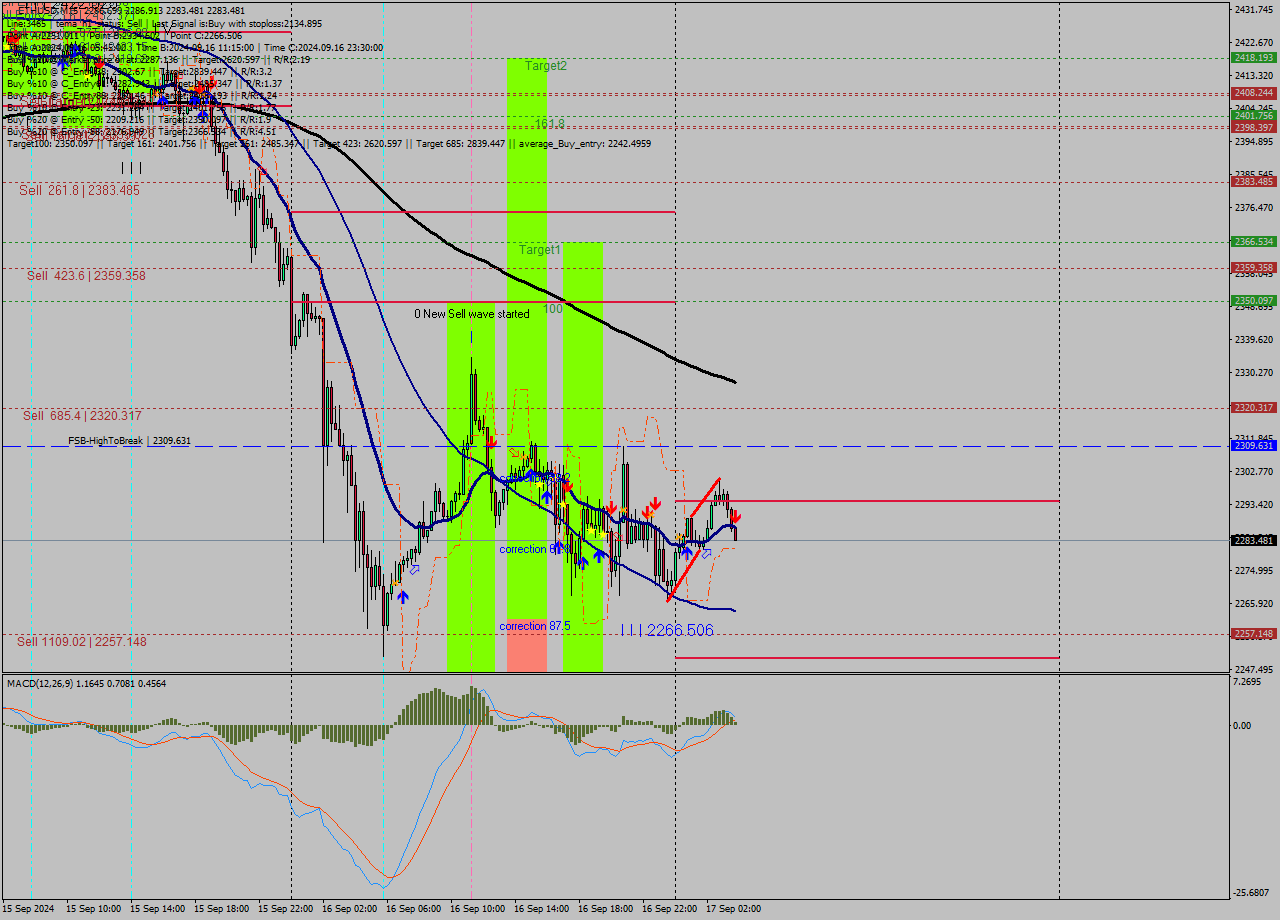Viewport: 1280px width, 920px height.
Task: Click MACD scale value -25.6807
Action: click(x=1252, y=893)
